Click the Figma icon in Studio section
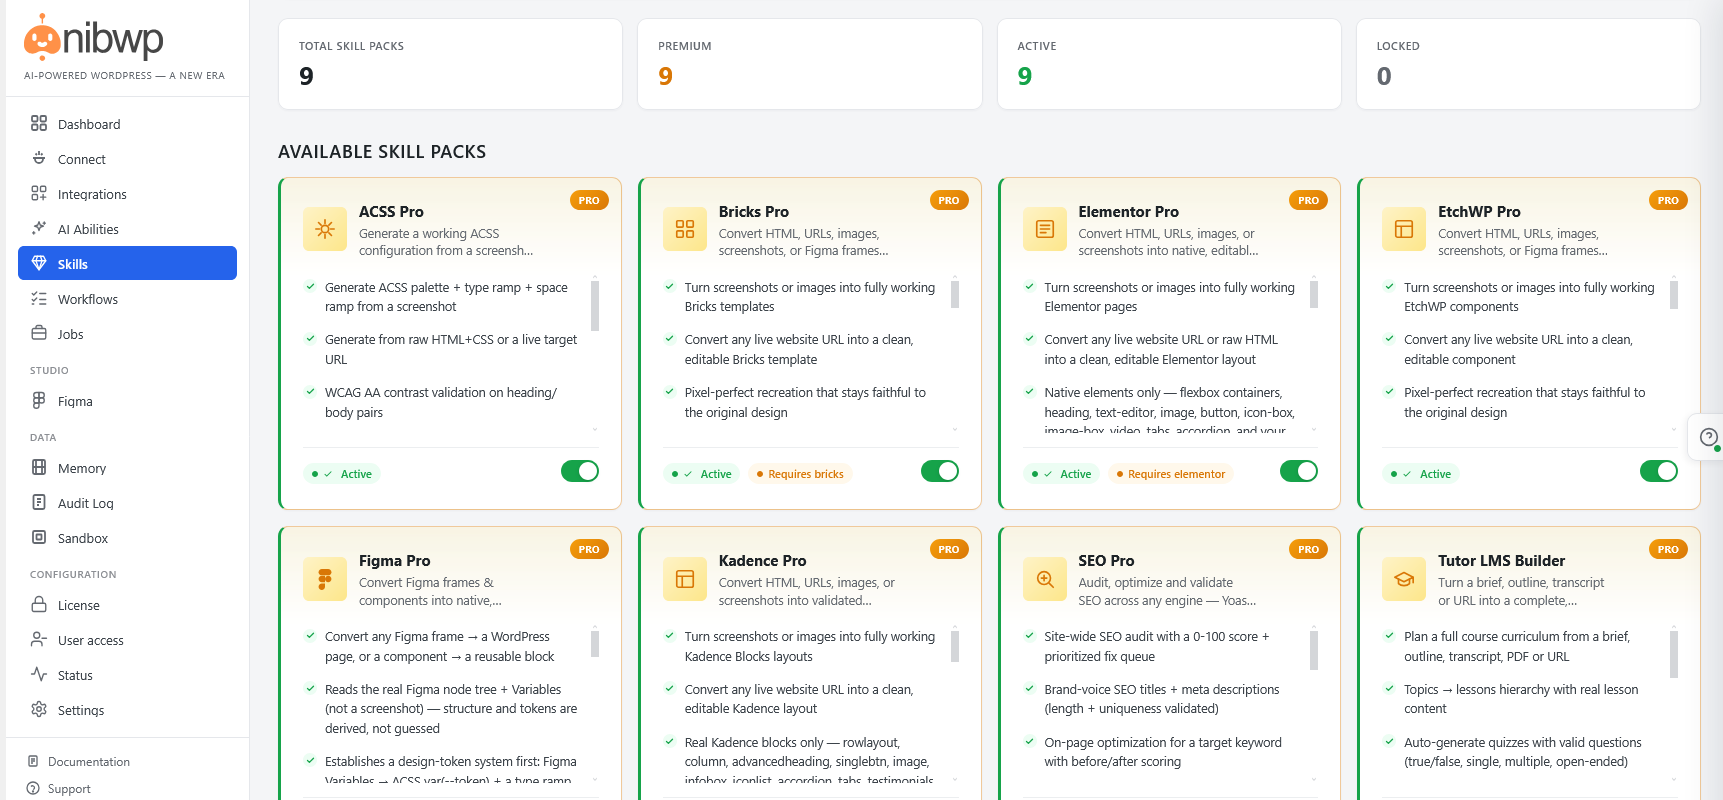The height and width of the screenshot is (800, 1723). (39, 400)
